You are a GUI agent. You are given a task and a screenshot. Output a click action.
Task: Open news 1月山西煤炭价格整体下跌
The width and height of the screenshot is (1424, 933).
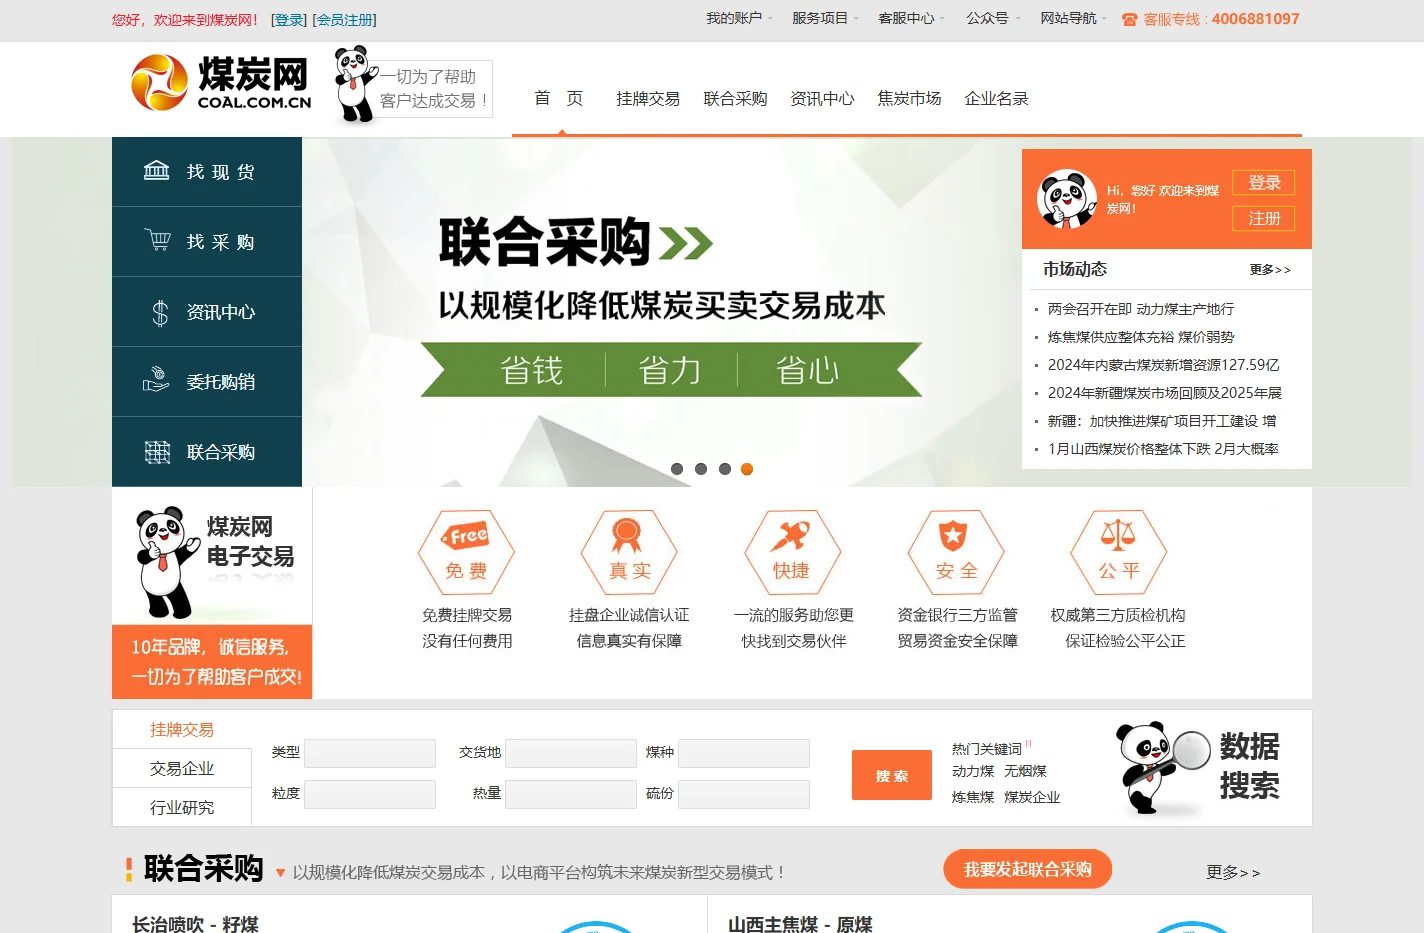pos(1164,449)
